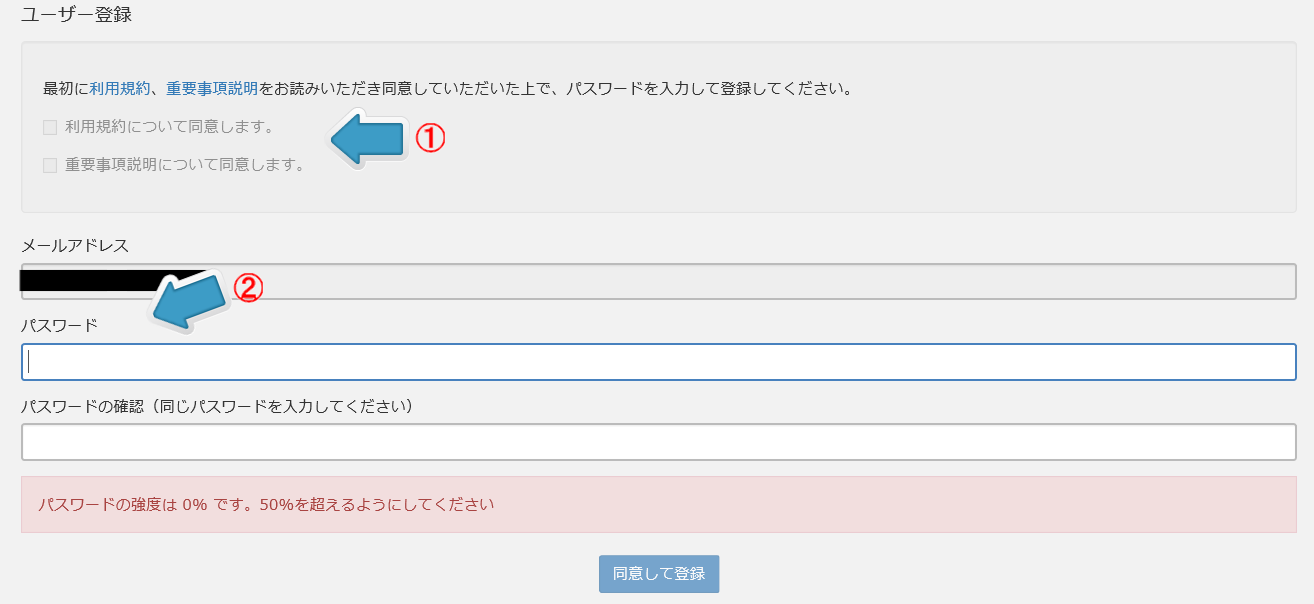Click the 重要事項説明について同意します label text
The width and height of the screenshot is (1314, 604).
(x=185, y=165)
